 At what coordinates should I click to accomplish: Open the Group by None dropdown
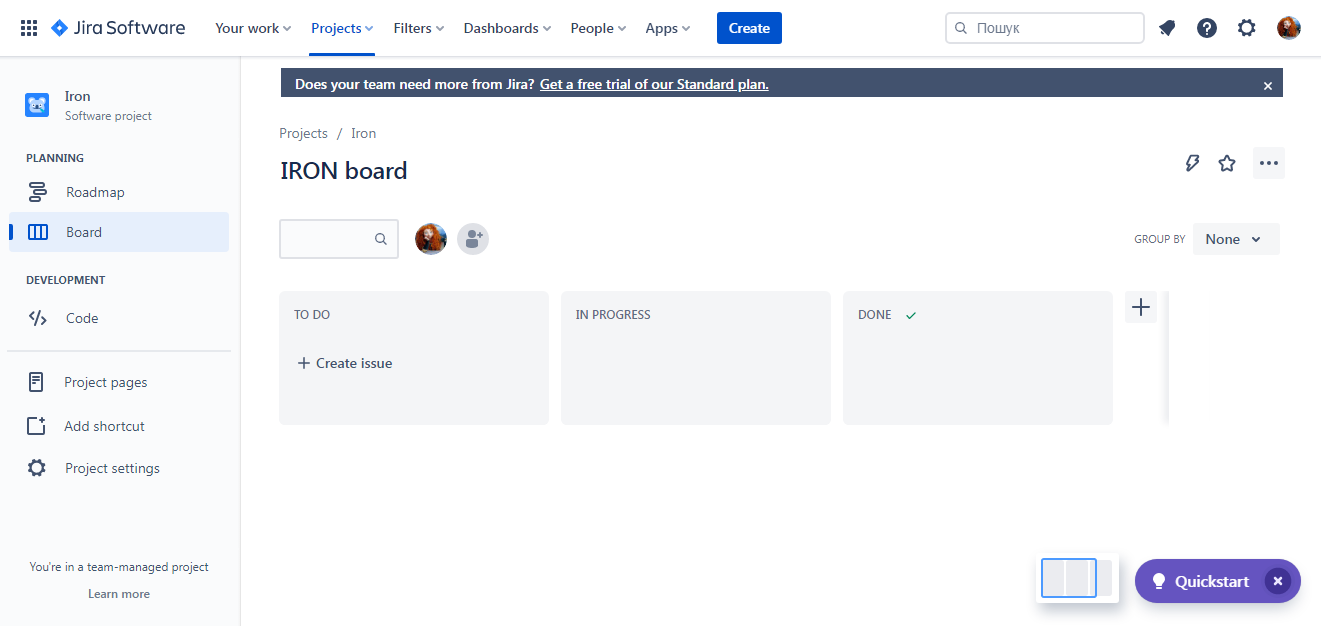pyautogui.click(x=1236, y=239)
